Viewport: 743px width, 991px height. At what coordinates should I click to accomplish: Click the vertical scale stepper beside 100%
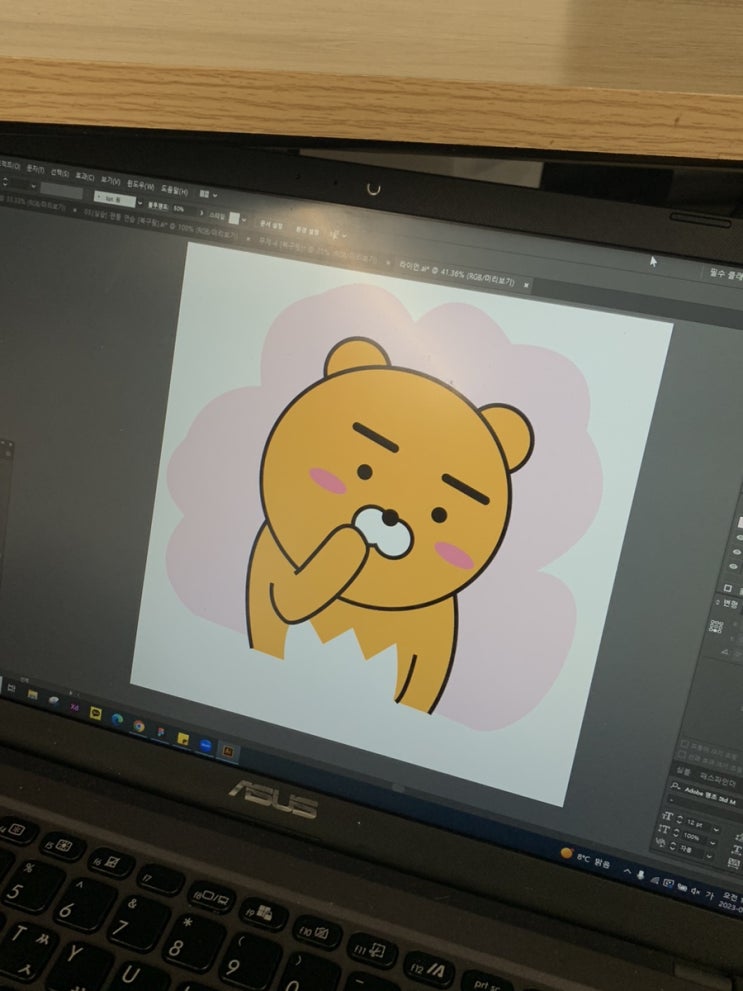click(676, 832)
